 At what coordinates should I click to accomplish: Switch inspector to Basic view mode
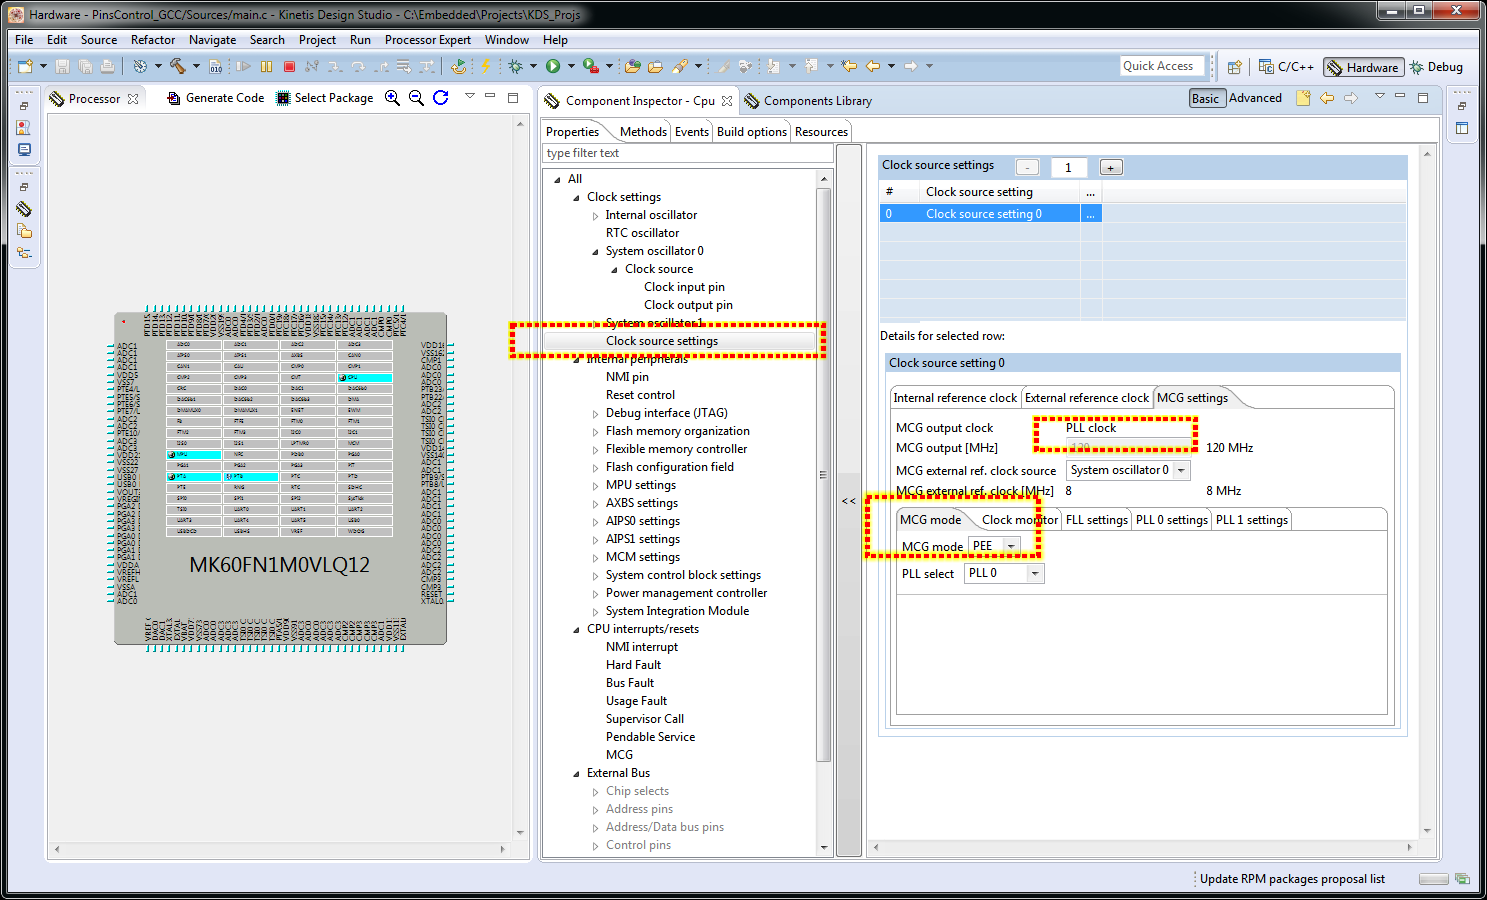[1205, 98]
